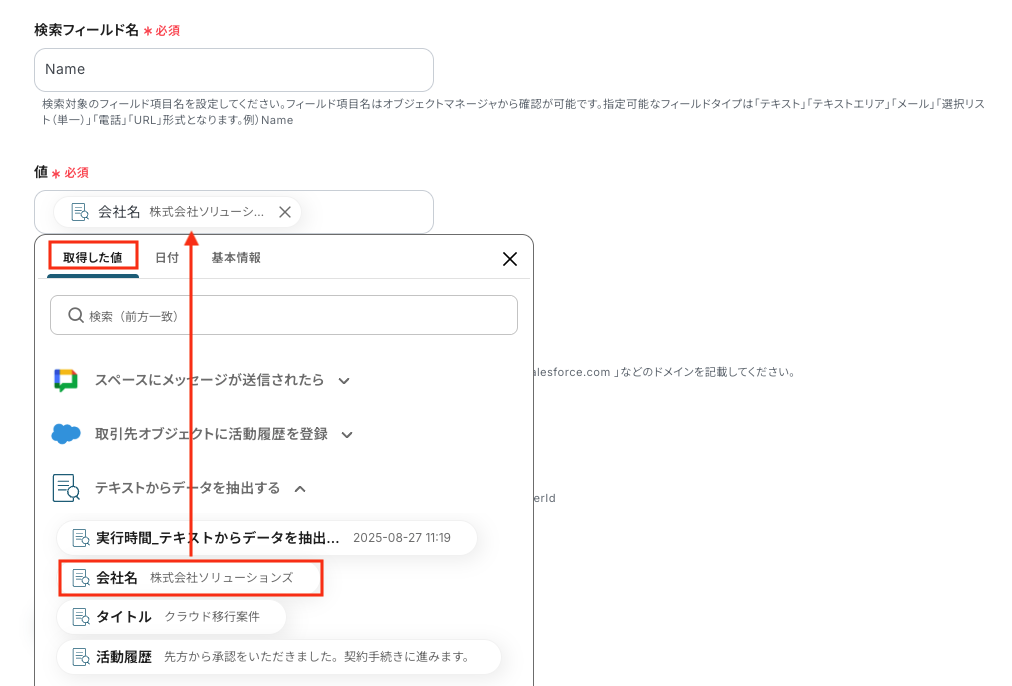This screenshot has height=686, width=1012.
Task: Click the 会社名 chip in the 値 field
Action: (177, 212)
